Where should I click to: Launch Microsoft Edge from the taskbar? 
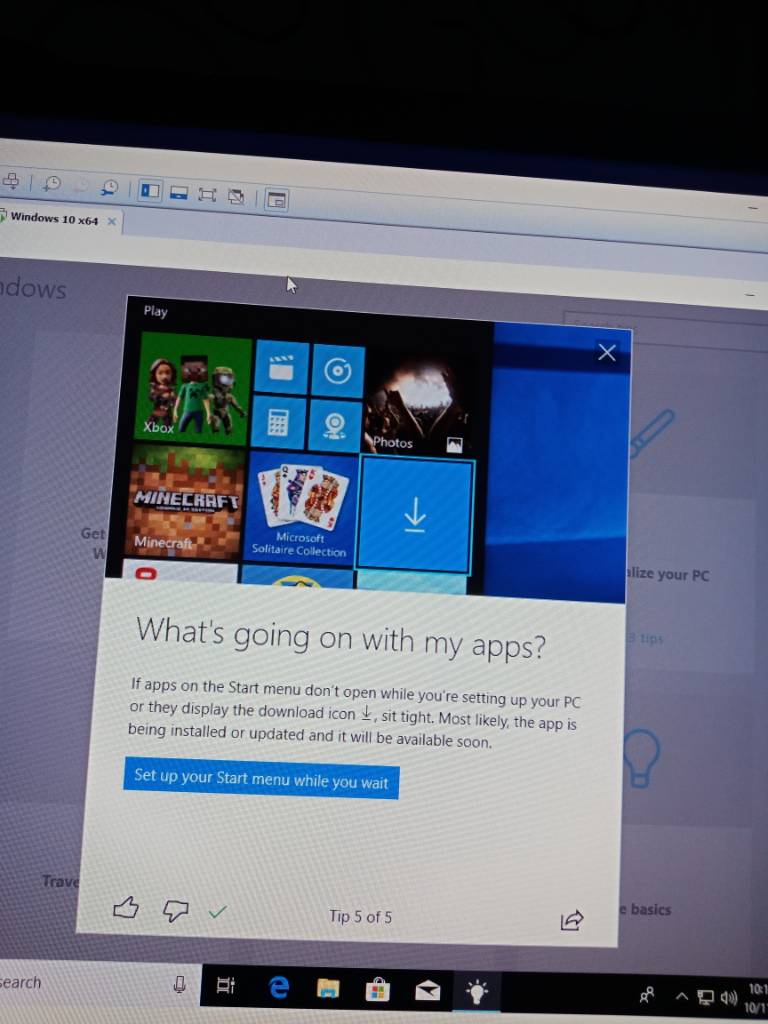click(x=279, y=987)
